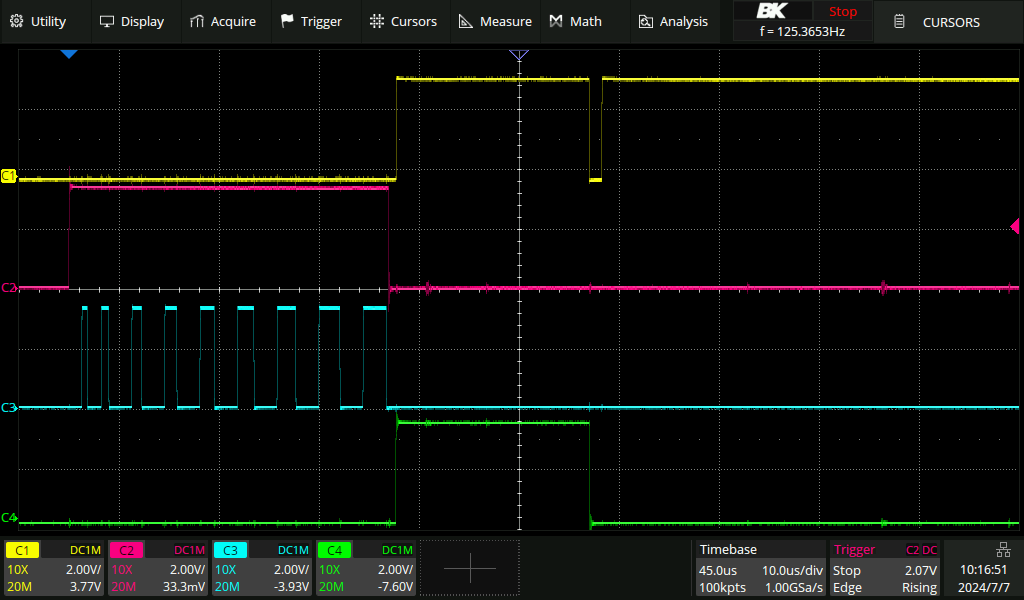Select the pink C2 channel ground marker
This screenshot has width=1024, height=600.
(8, 287)
